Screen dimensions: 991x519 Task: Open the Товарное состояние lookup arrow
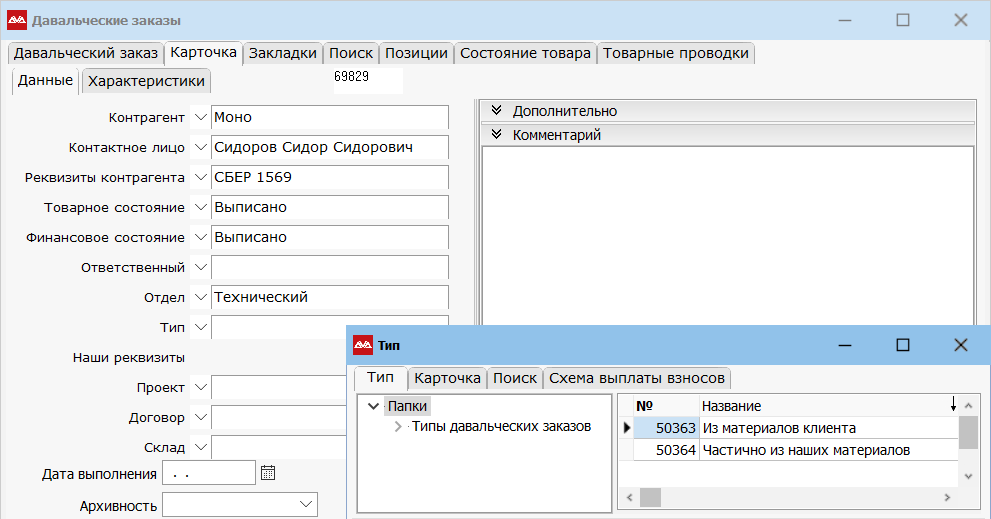[x=200, y=208]
